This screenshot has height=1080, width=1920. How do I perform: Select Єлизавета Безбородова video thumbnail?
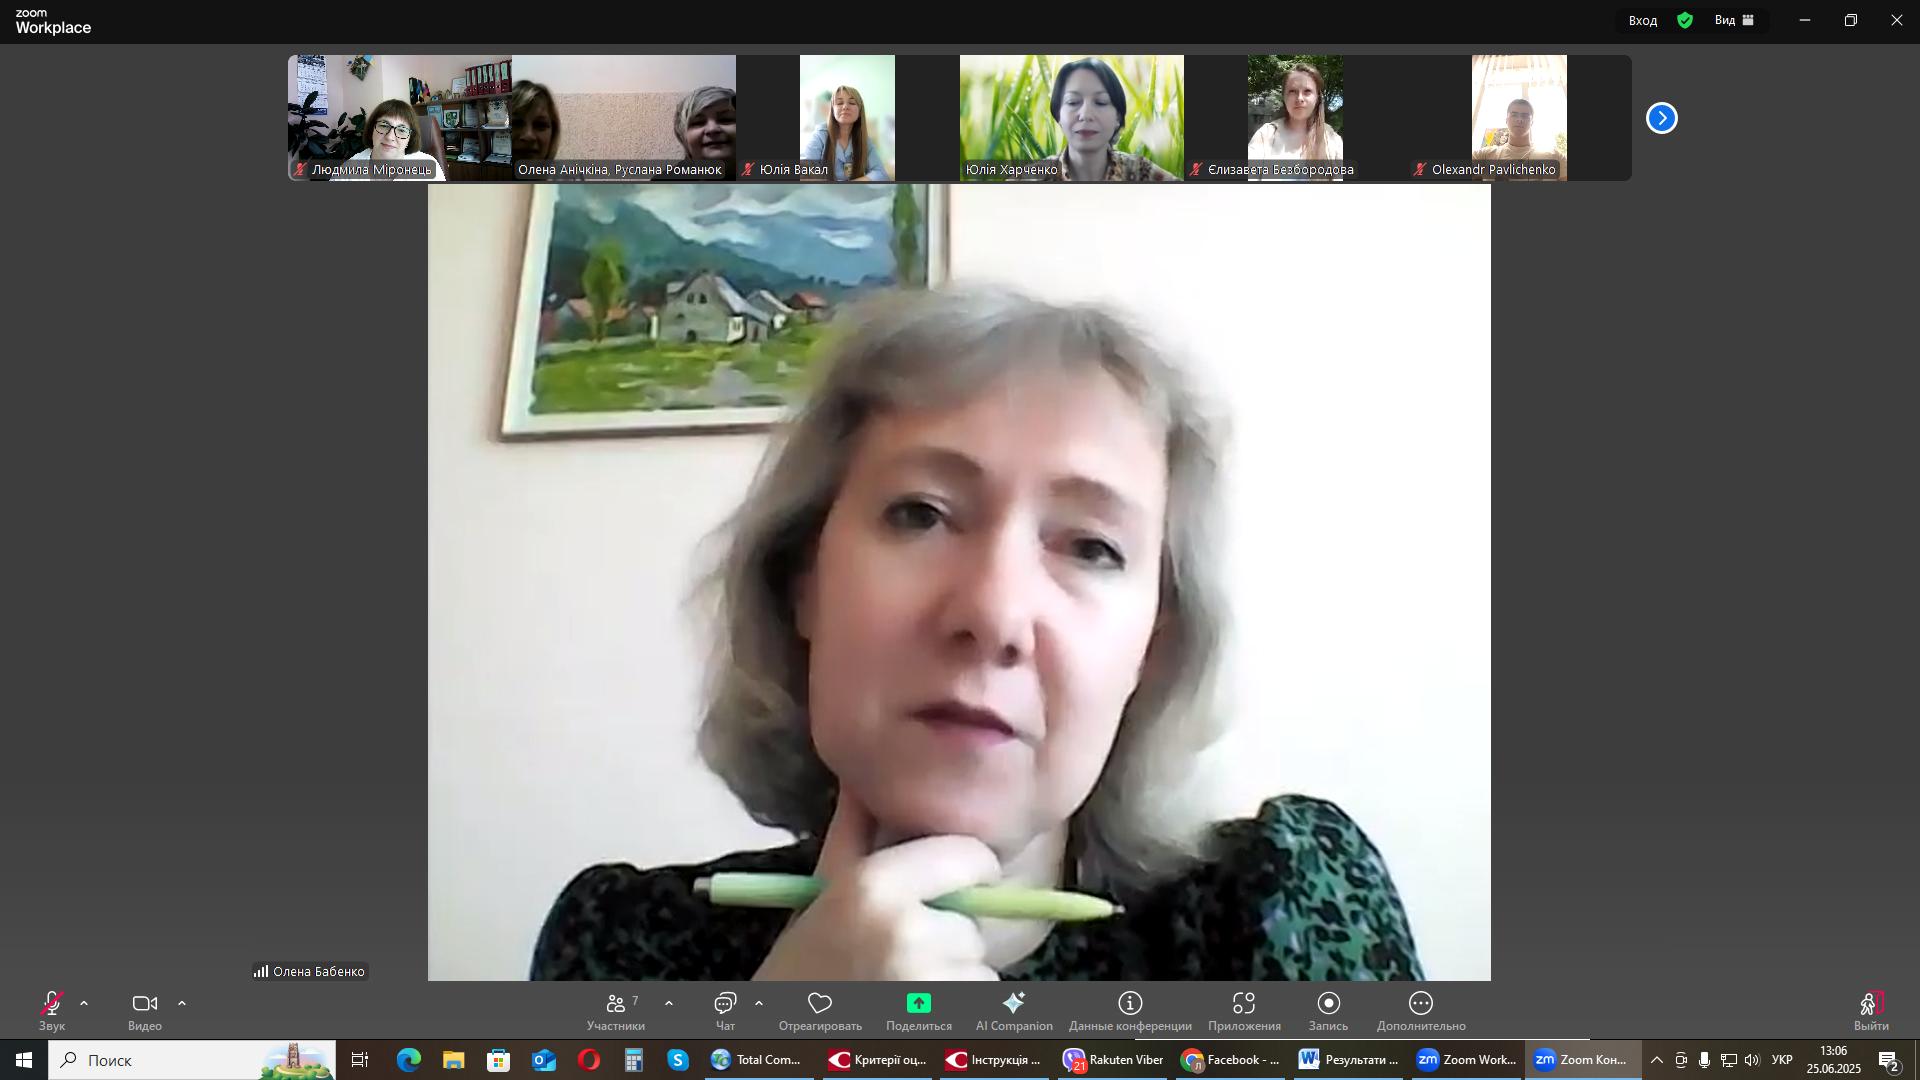pos(1296,117)
